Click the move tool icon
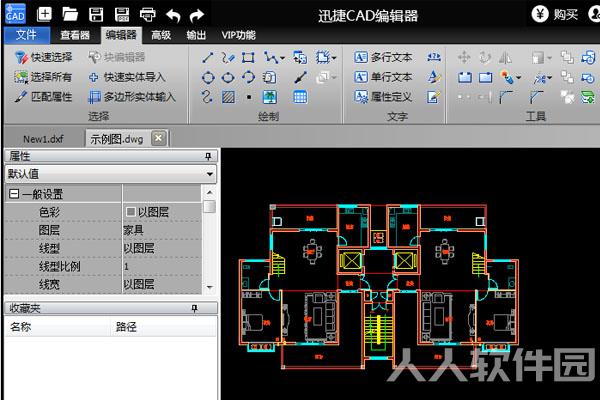600x400 pixels. [x=464, y=57]
